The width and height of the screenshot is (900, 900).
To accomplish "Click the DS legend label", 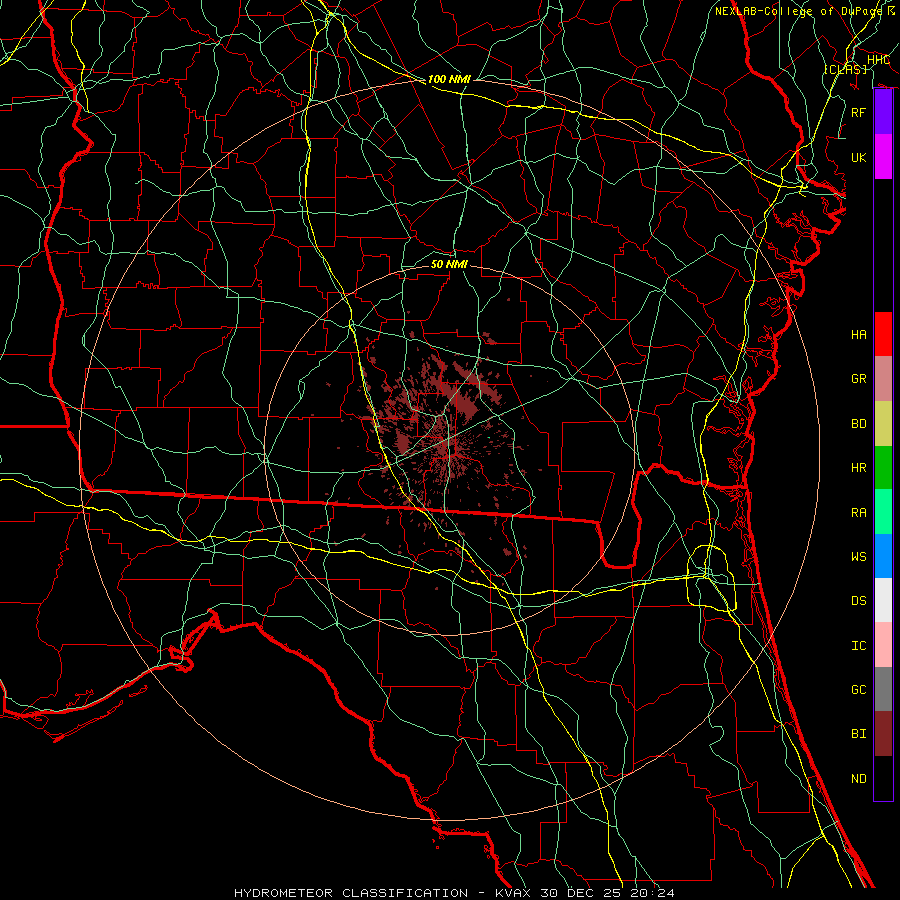I will tap(858, 601).
